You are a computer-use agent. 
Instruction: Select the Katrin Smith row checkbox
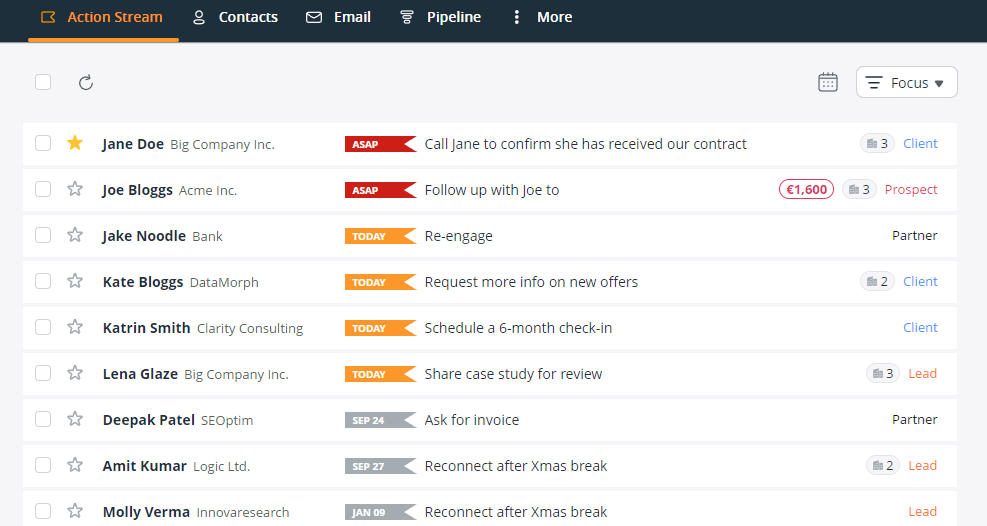click(x=43, y=327)
